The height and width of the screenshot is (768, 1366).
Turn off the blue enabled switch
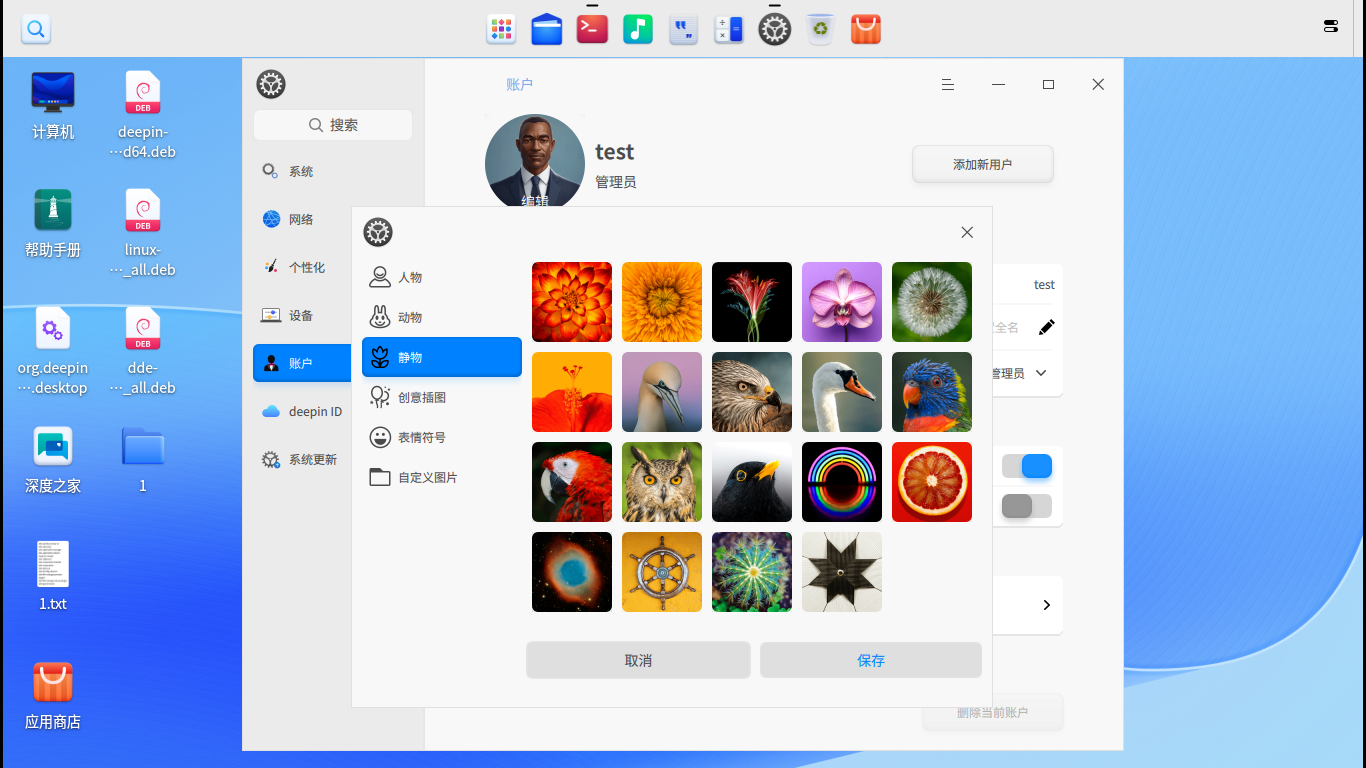click(x=1027, y=466)
